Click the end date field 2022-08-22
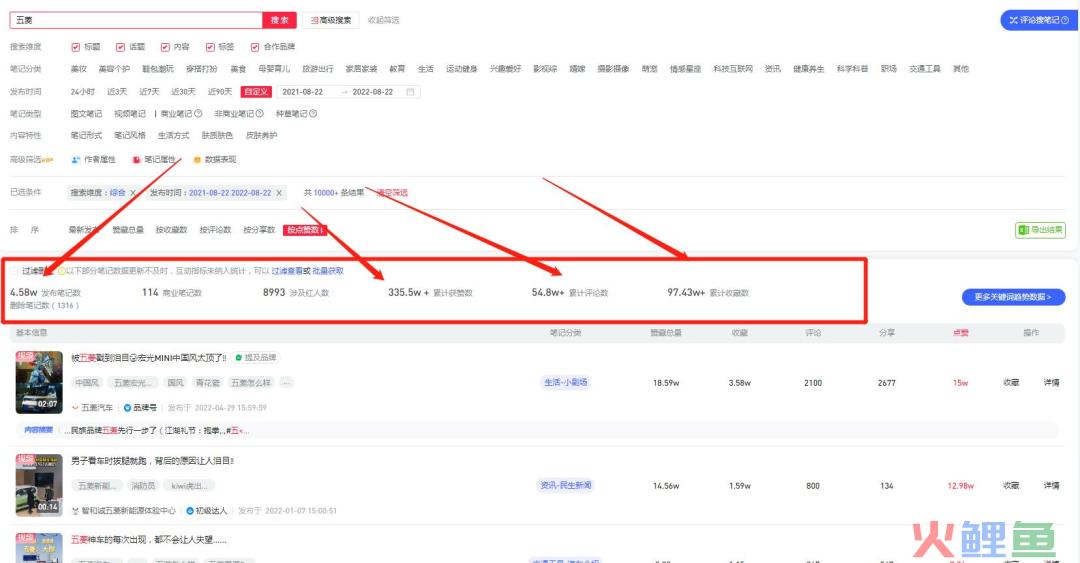 pyautogui.click(x=373, y=92)
